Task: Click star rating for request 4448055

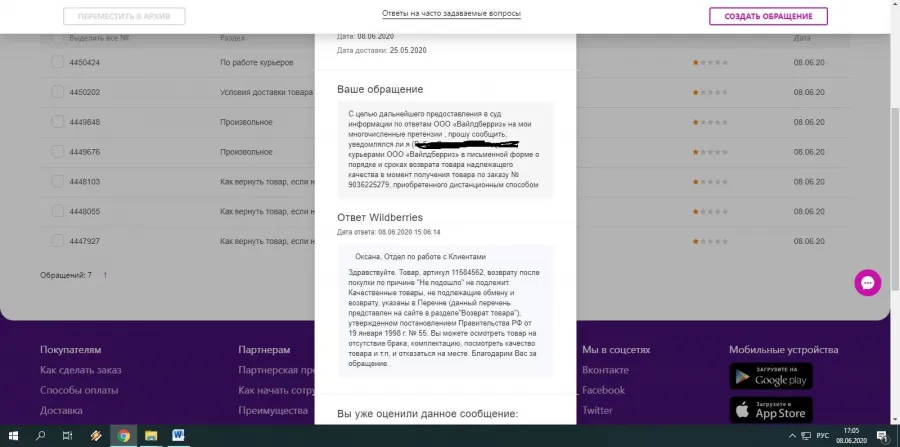Action: (x=710, y=212)
